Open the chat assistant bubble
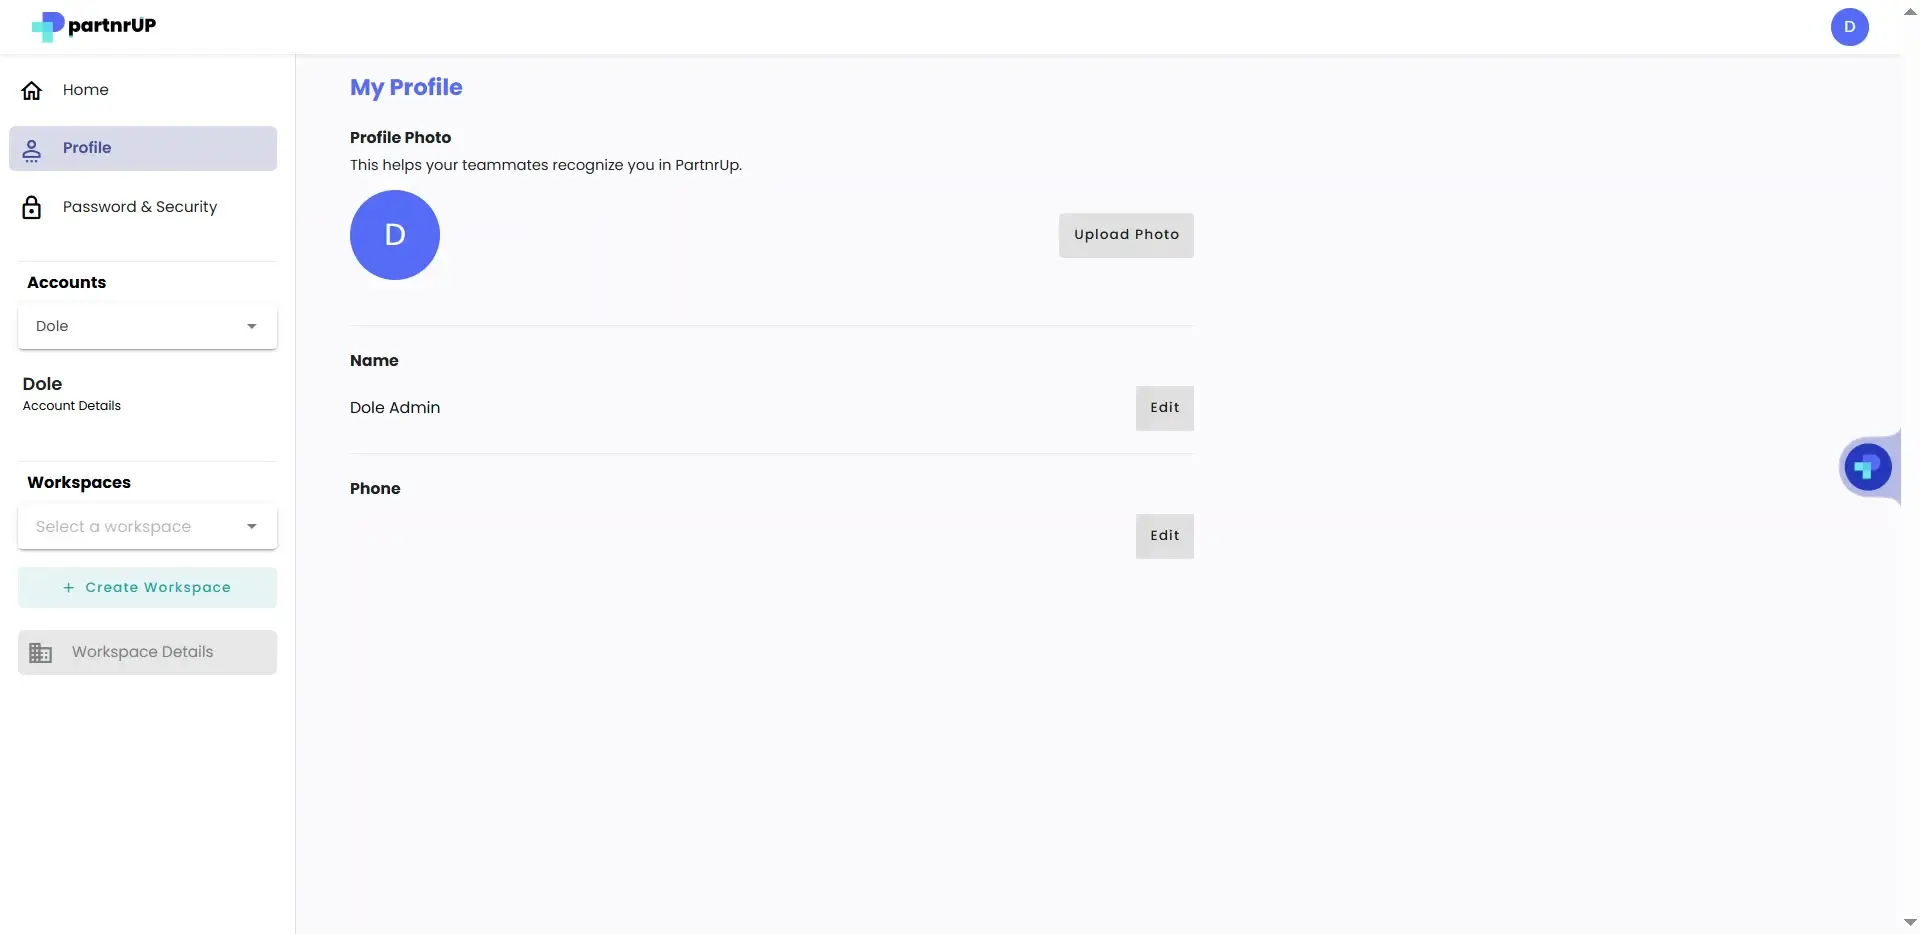1920x934 pixels. click(x=1868, y=466)
